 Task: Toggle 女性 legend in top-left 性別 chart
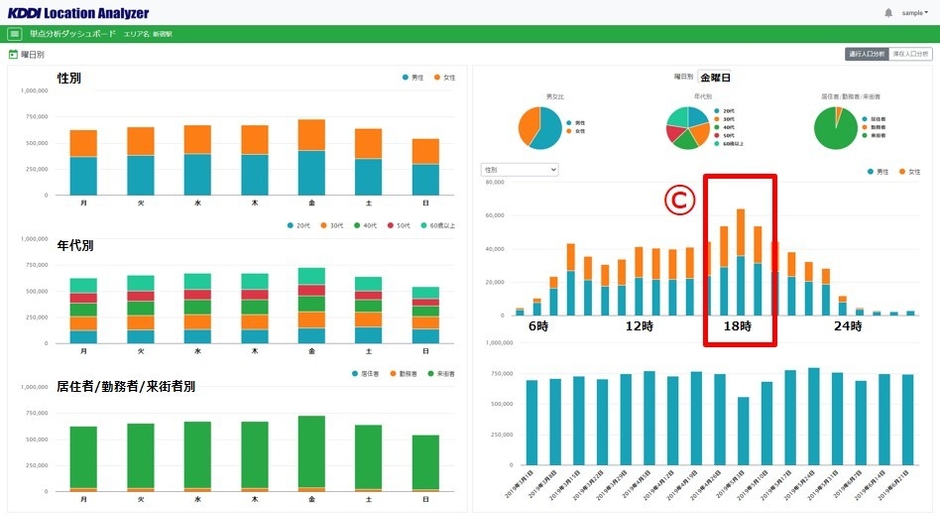[x=444, y=77]
